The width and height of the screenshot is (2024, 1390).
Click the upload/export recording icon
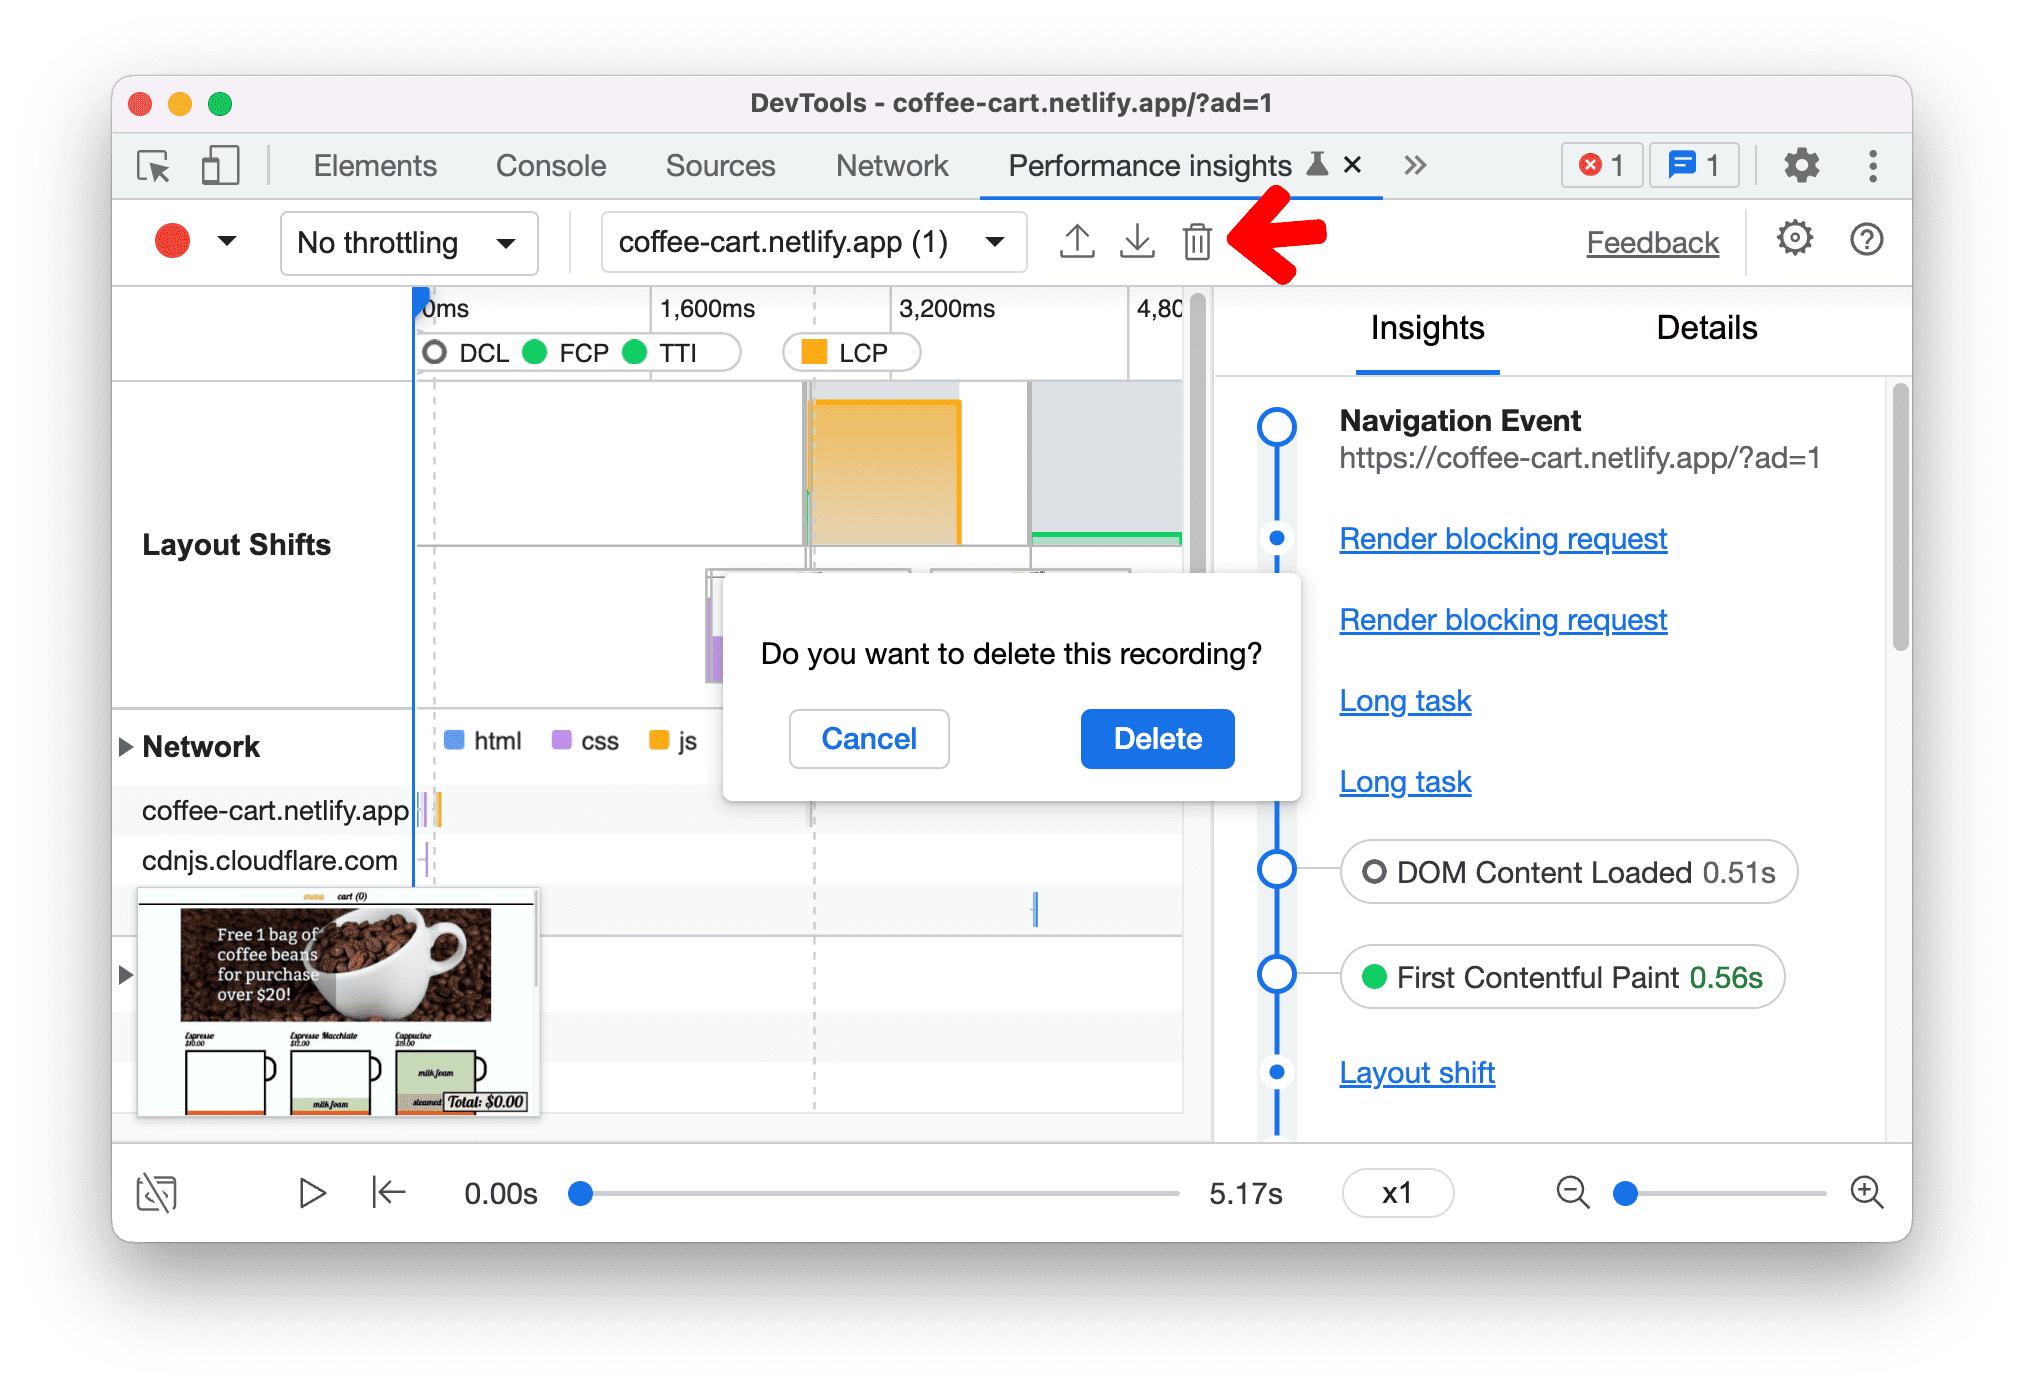click(1075, 241)
